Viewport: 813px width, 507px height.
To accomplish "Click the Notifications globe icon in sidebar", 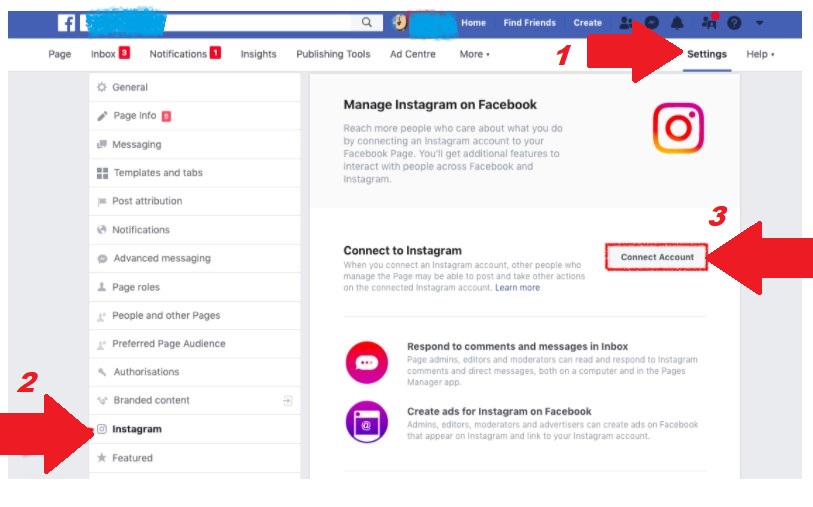I will [x=102, y=230].
